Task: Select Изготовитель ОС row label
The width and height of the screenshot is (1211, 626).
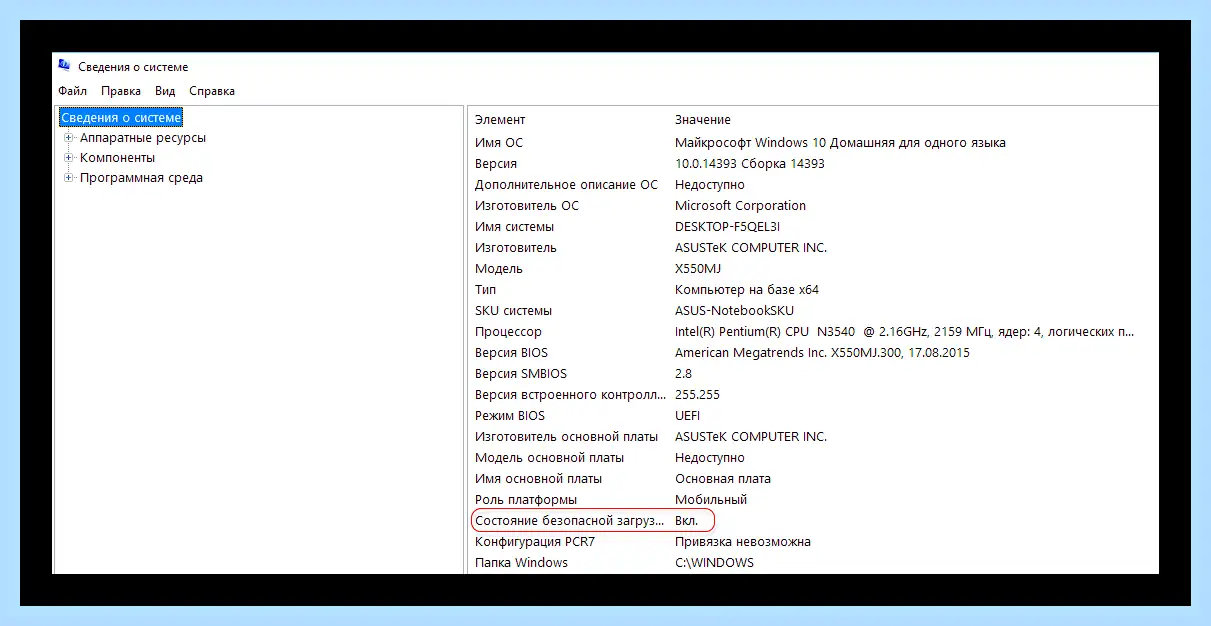Action: [527, 206]
